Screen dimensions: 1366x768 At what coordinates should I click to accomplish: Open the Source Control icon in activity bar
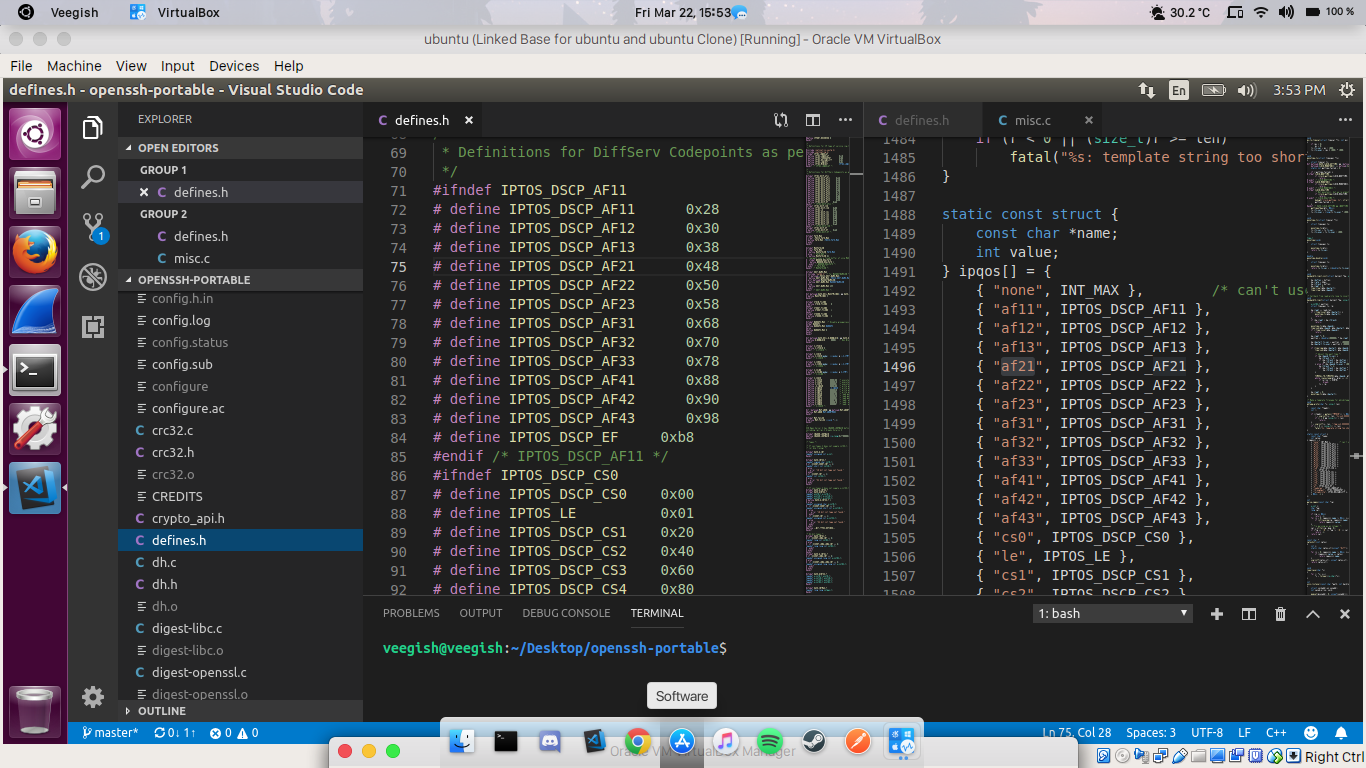[92, 228]
